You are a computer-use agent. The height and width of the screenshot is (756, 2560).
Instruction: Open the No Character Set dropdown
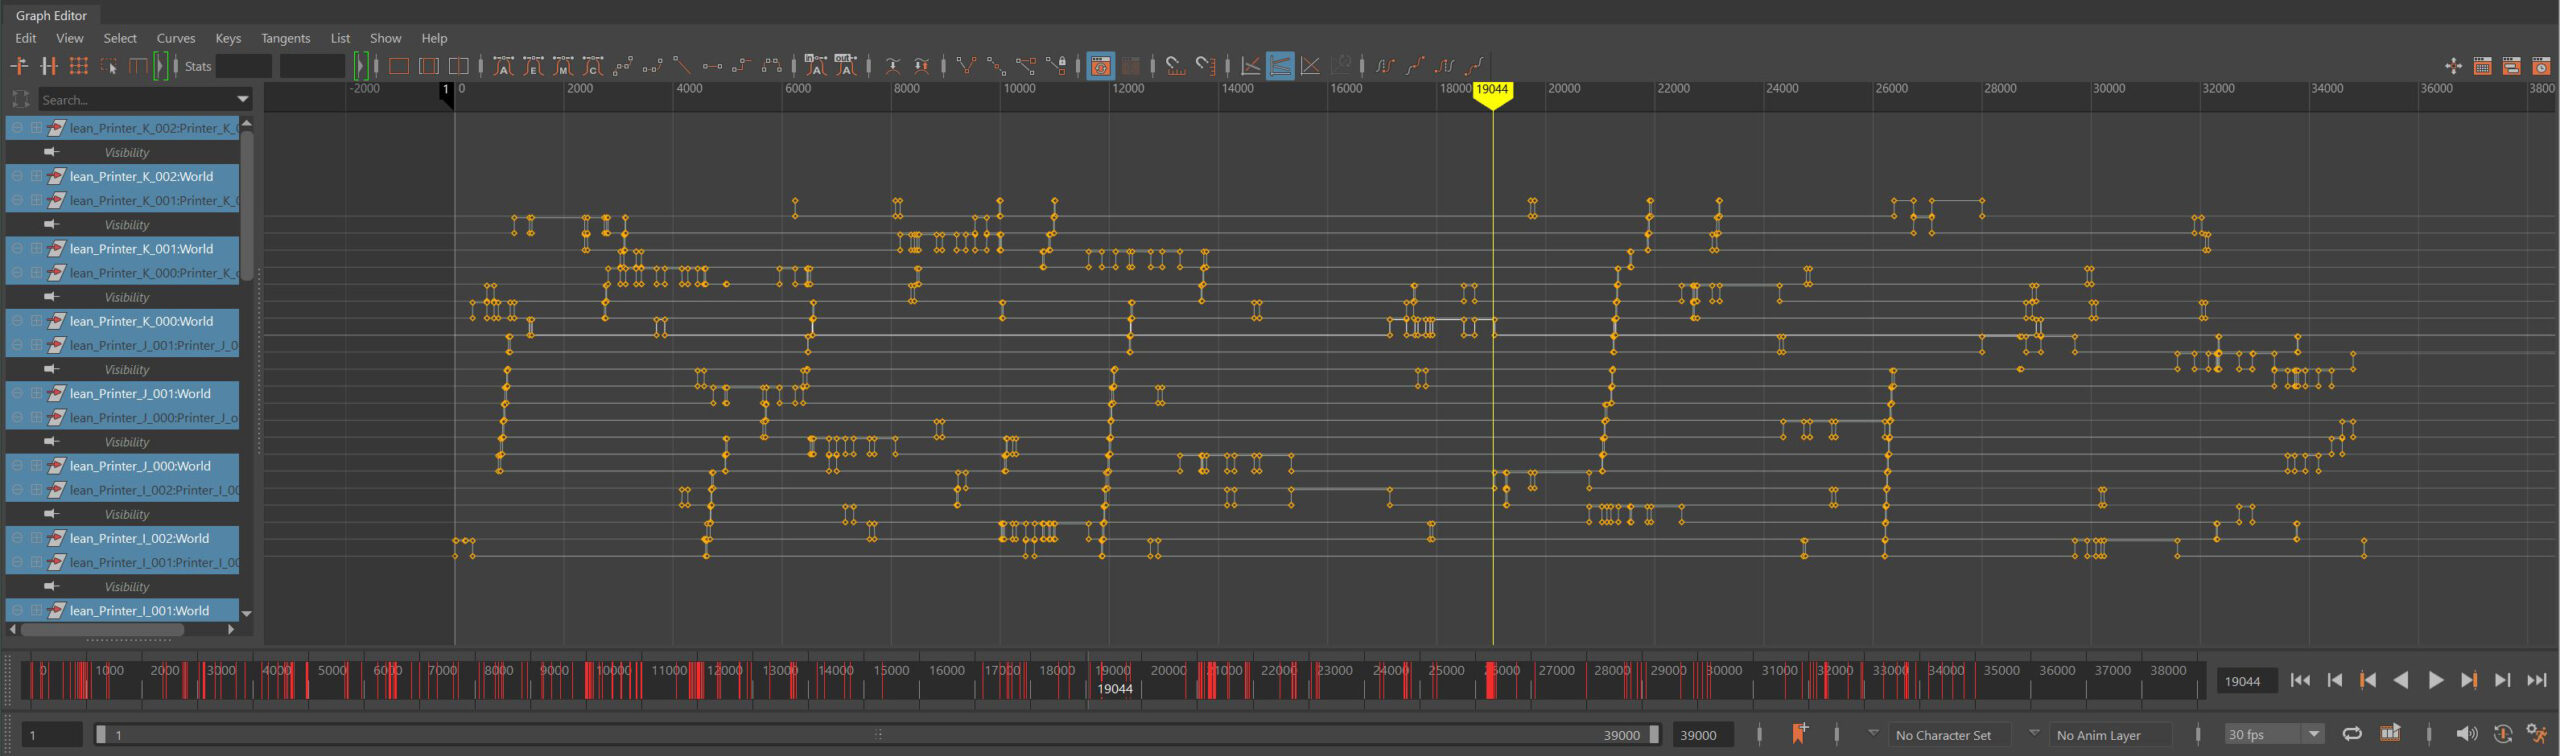click(1873, 733)
